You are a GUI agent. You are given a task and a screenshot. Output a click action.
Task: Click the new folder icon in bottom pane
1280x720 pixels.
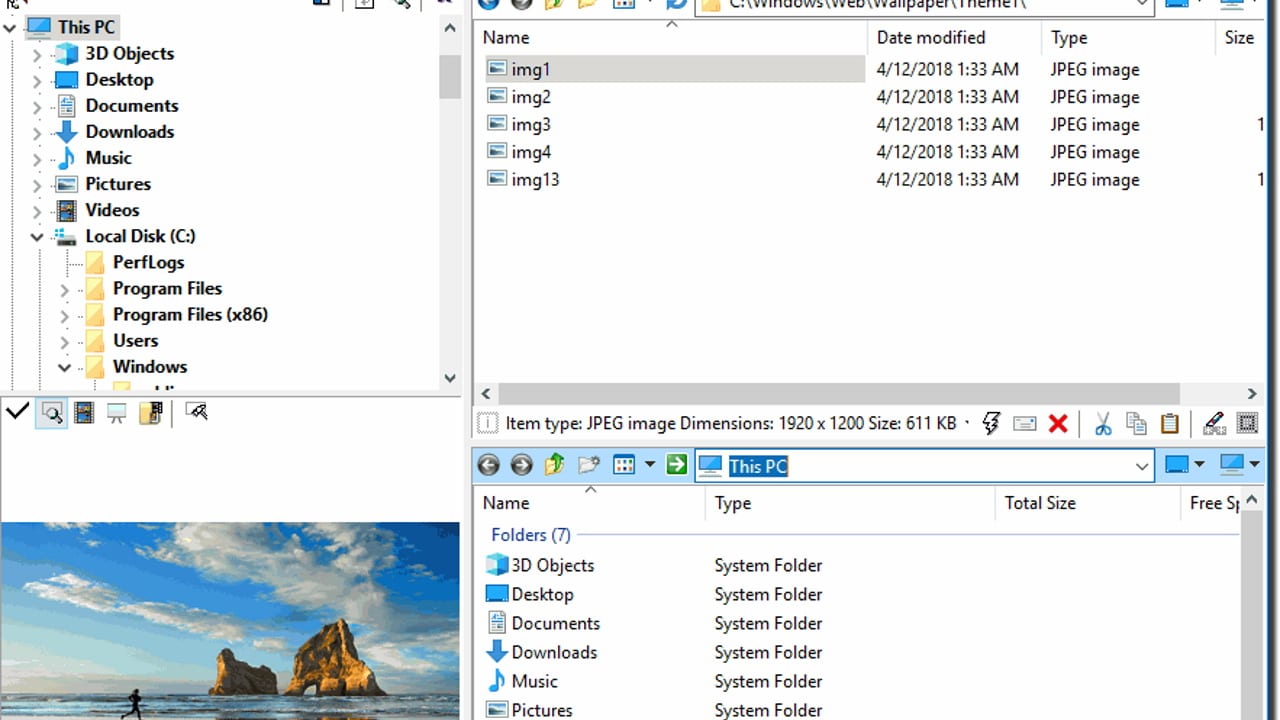[588, 464]
